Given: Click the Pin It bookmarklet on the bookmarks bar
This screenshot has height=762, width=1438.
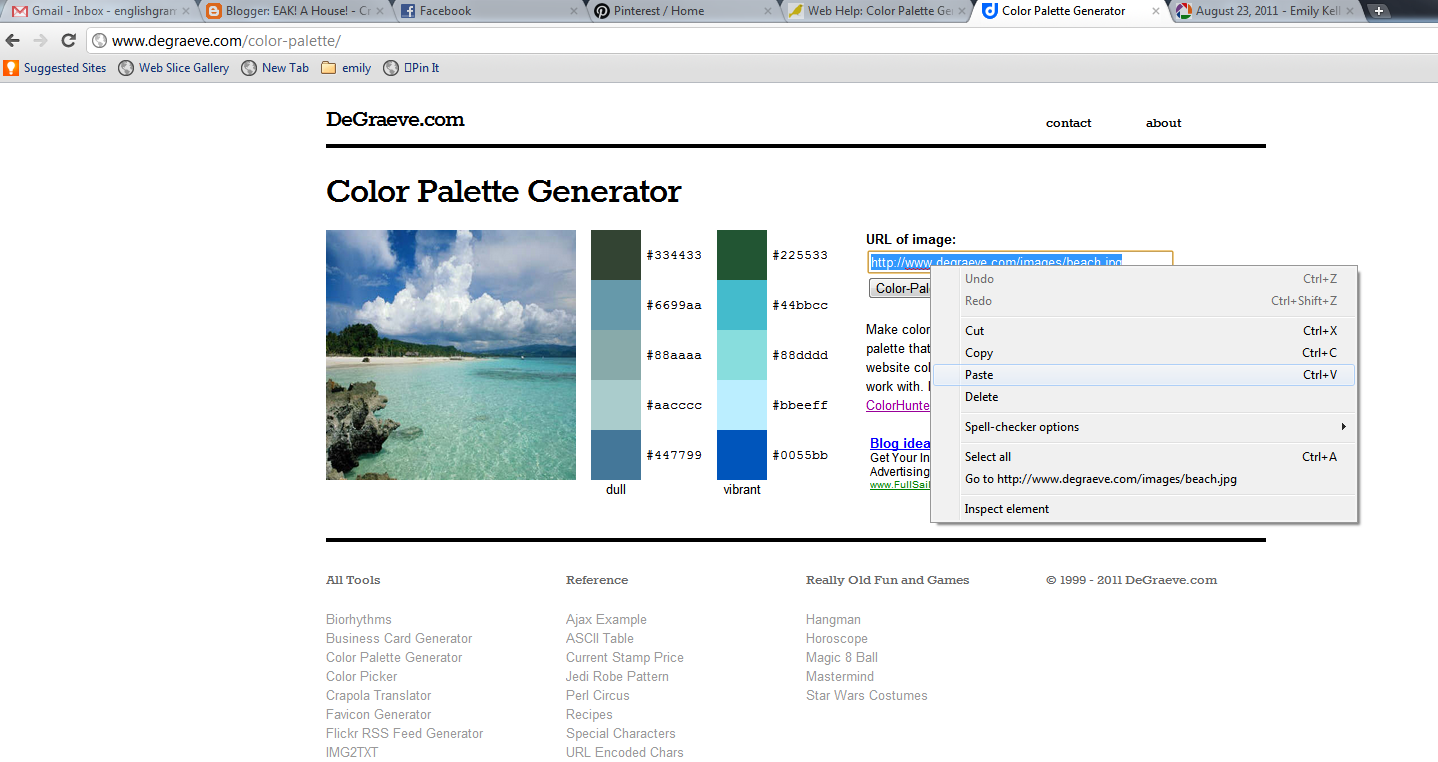Looking at the screenshot, I should (411, 67).
